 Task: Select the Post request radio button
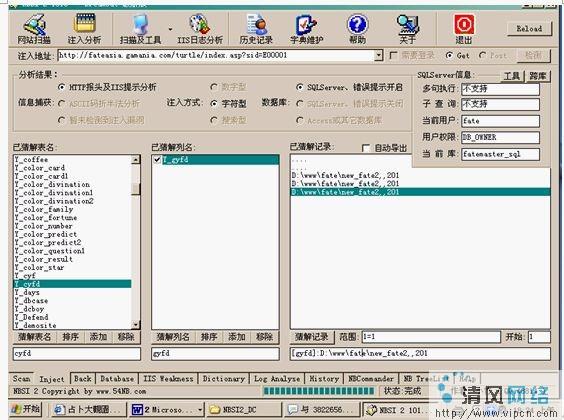point(482,55)
